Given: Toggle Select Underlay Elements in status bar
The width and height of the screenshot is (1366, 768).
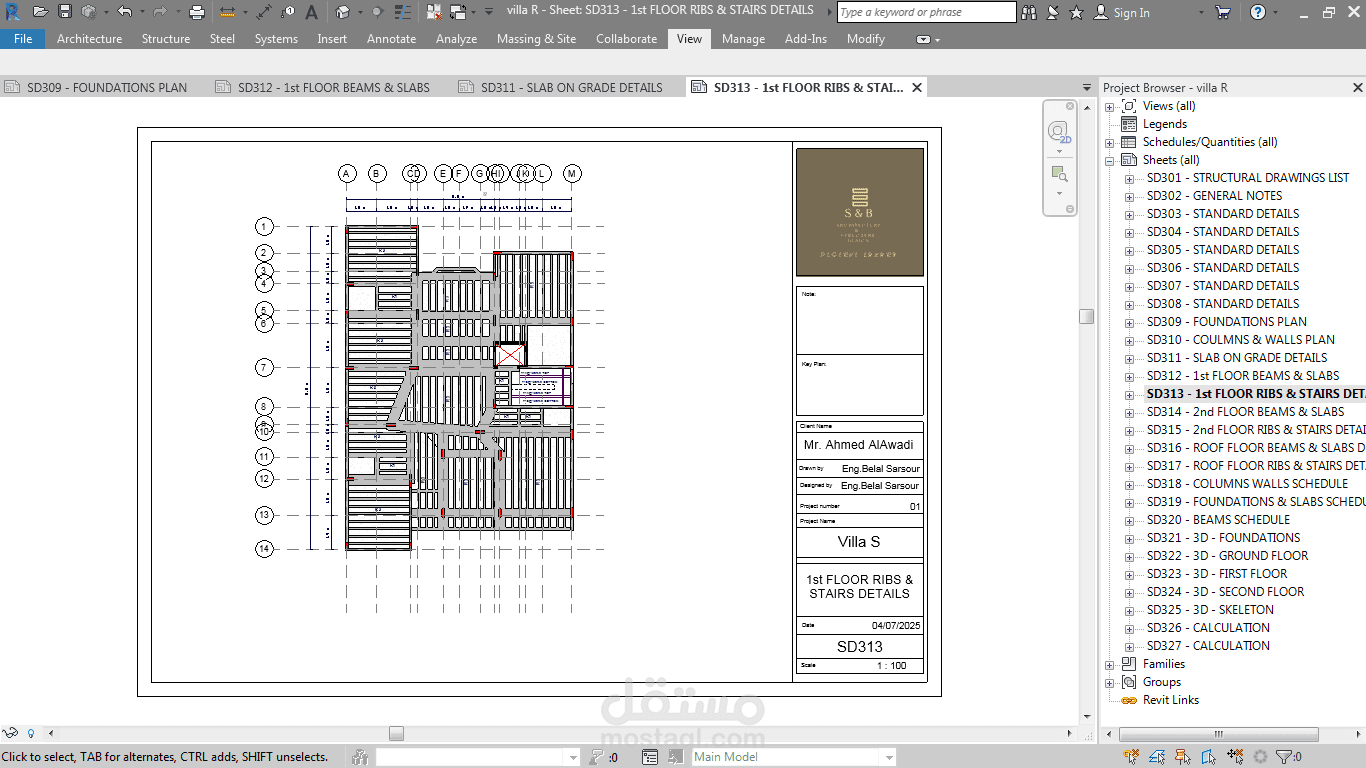Looking at the screenshot, I should (x=1157, y=757).
